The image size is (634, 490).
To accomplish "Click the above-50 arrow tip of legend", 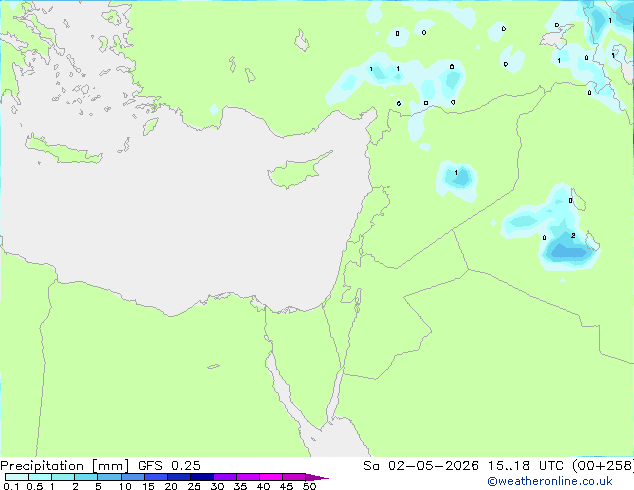I will pos(317,478).
